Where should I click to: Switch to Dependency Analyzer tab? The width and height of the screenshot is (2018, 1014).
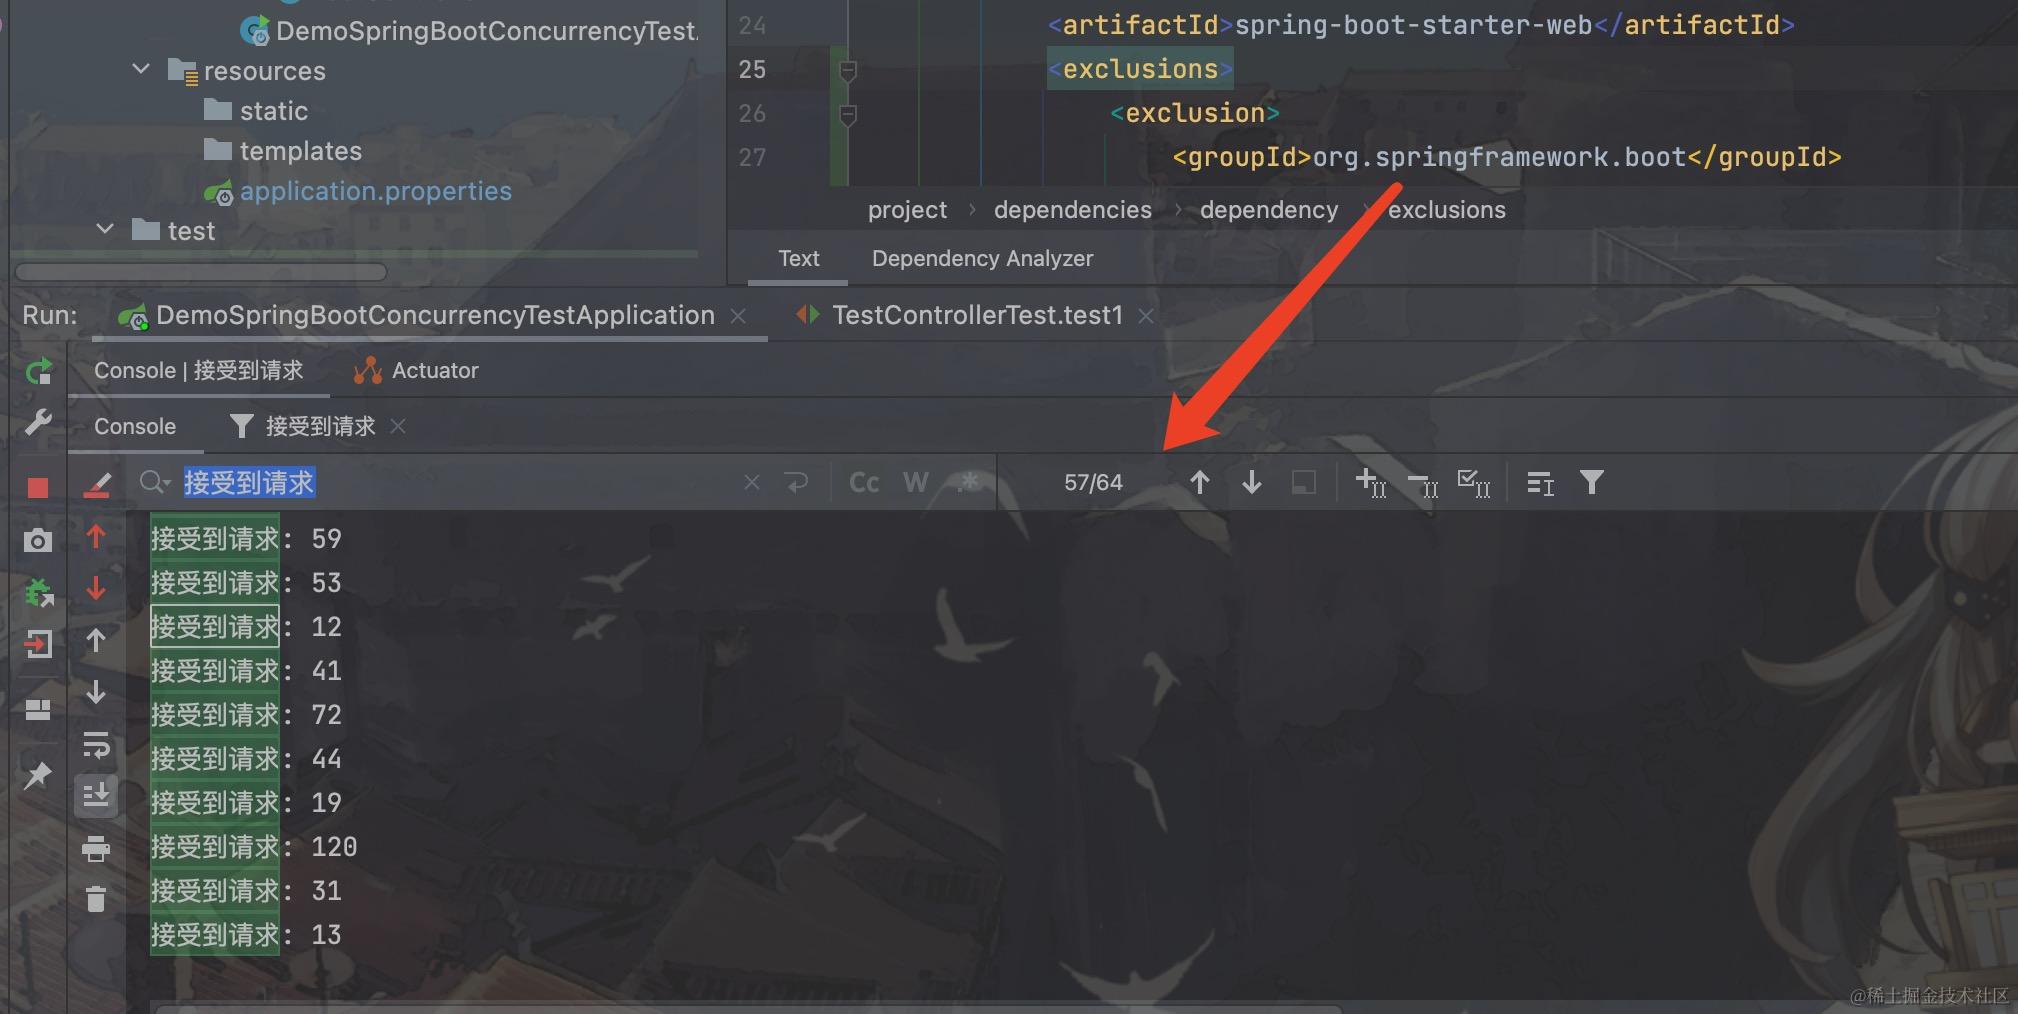pyautogui.click(x=982, y=258)
